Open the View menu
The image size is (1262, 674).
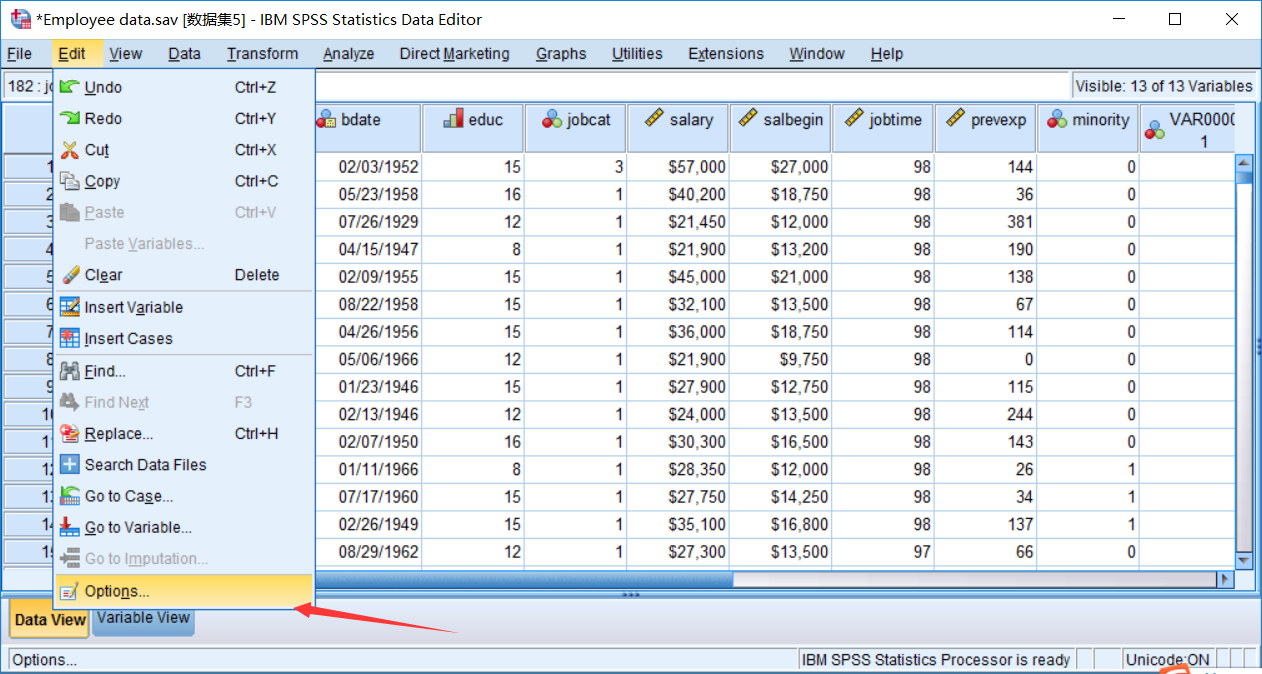[x=126, y=54]
